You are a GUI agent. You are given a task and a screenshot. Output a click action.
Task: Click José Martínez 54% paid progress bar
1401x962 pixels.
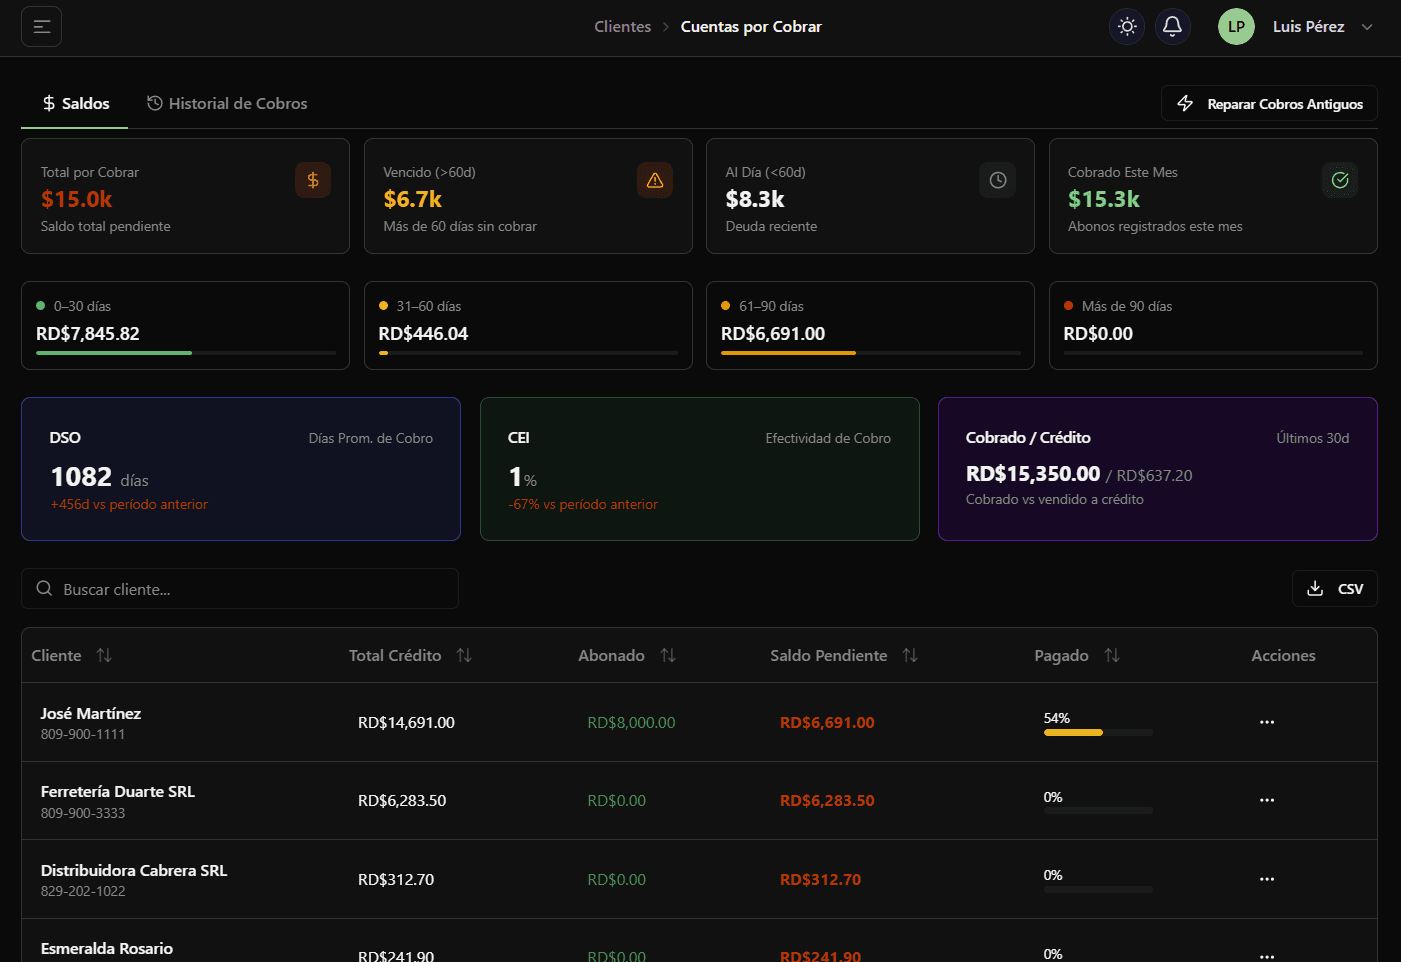coord(1097,733)
